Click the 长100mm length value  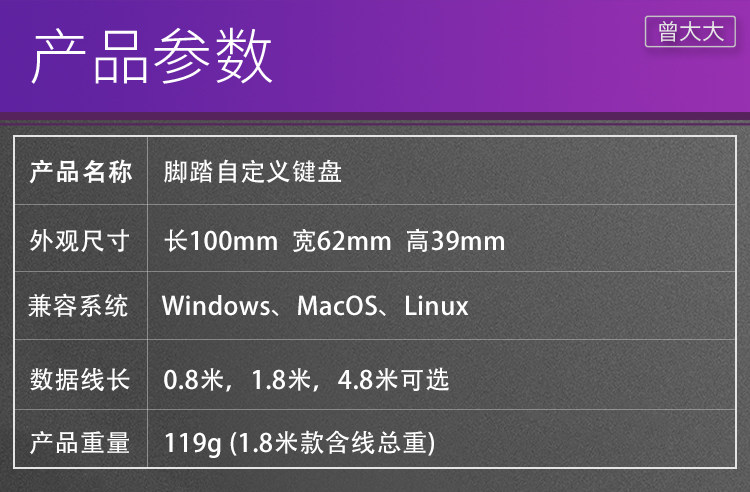tap(221, 241)
